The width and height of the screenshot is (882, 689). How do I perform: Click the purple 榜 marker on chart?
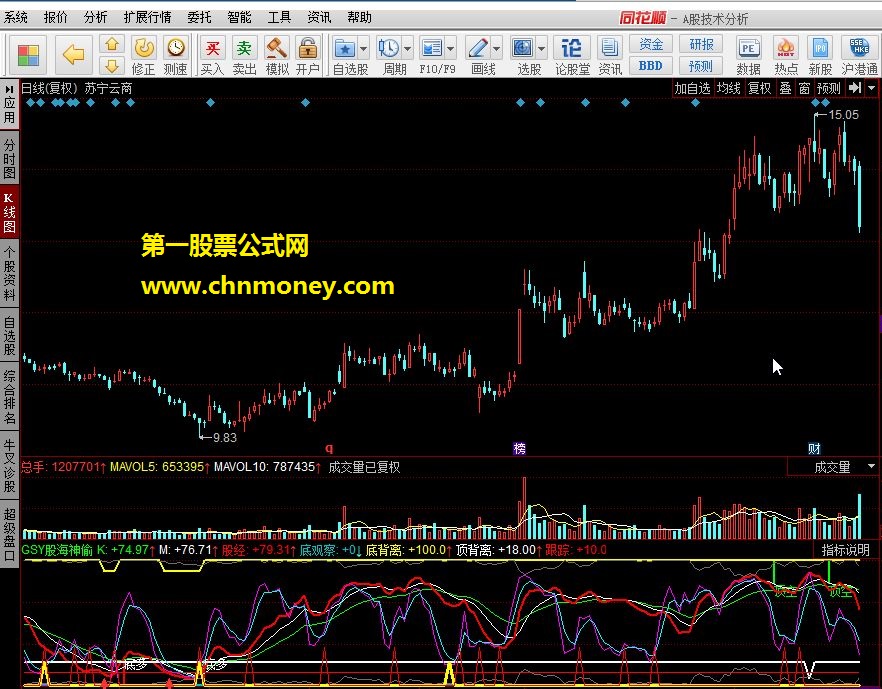click(x=519, y=448)
